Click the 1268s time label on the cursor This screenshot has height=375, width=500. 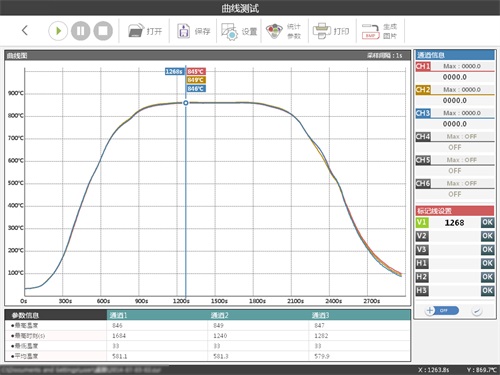pos(174,71)
